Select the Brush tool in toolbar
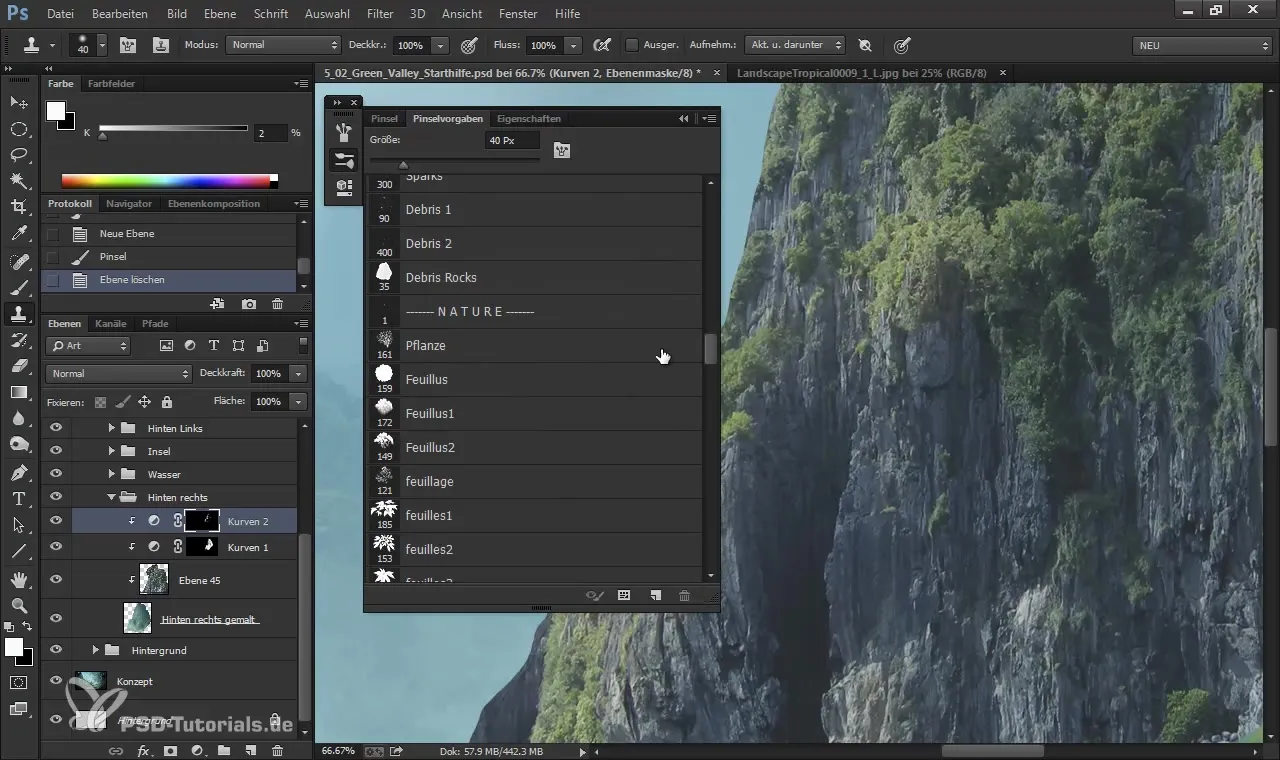Viewport: 1280px width, 760px height. [x=19, y=287]
